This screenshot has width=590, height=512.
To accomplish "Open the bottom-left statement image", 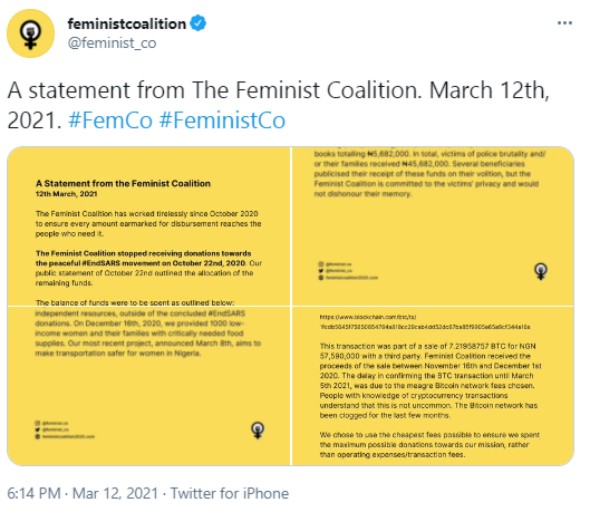I will click(x=149, y=386).
